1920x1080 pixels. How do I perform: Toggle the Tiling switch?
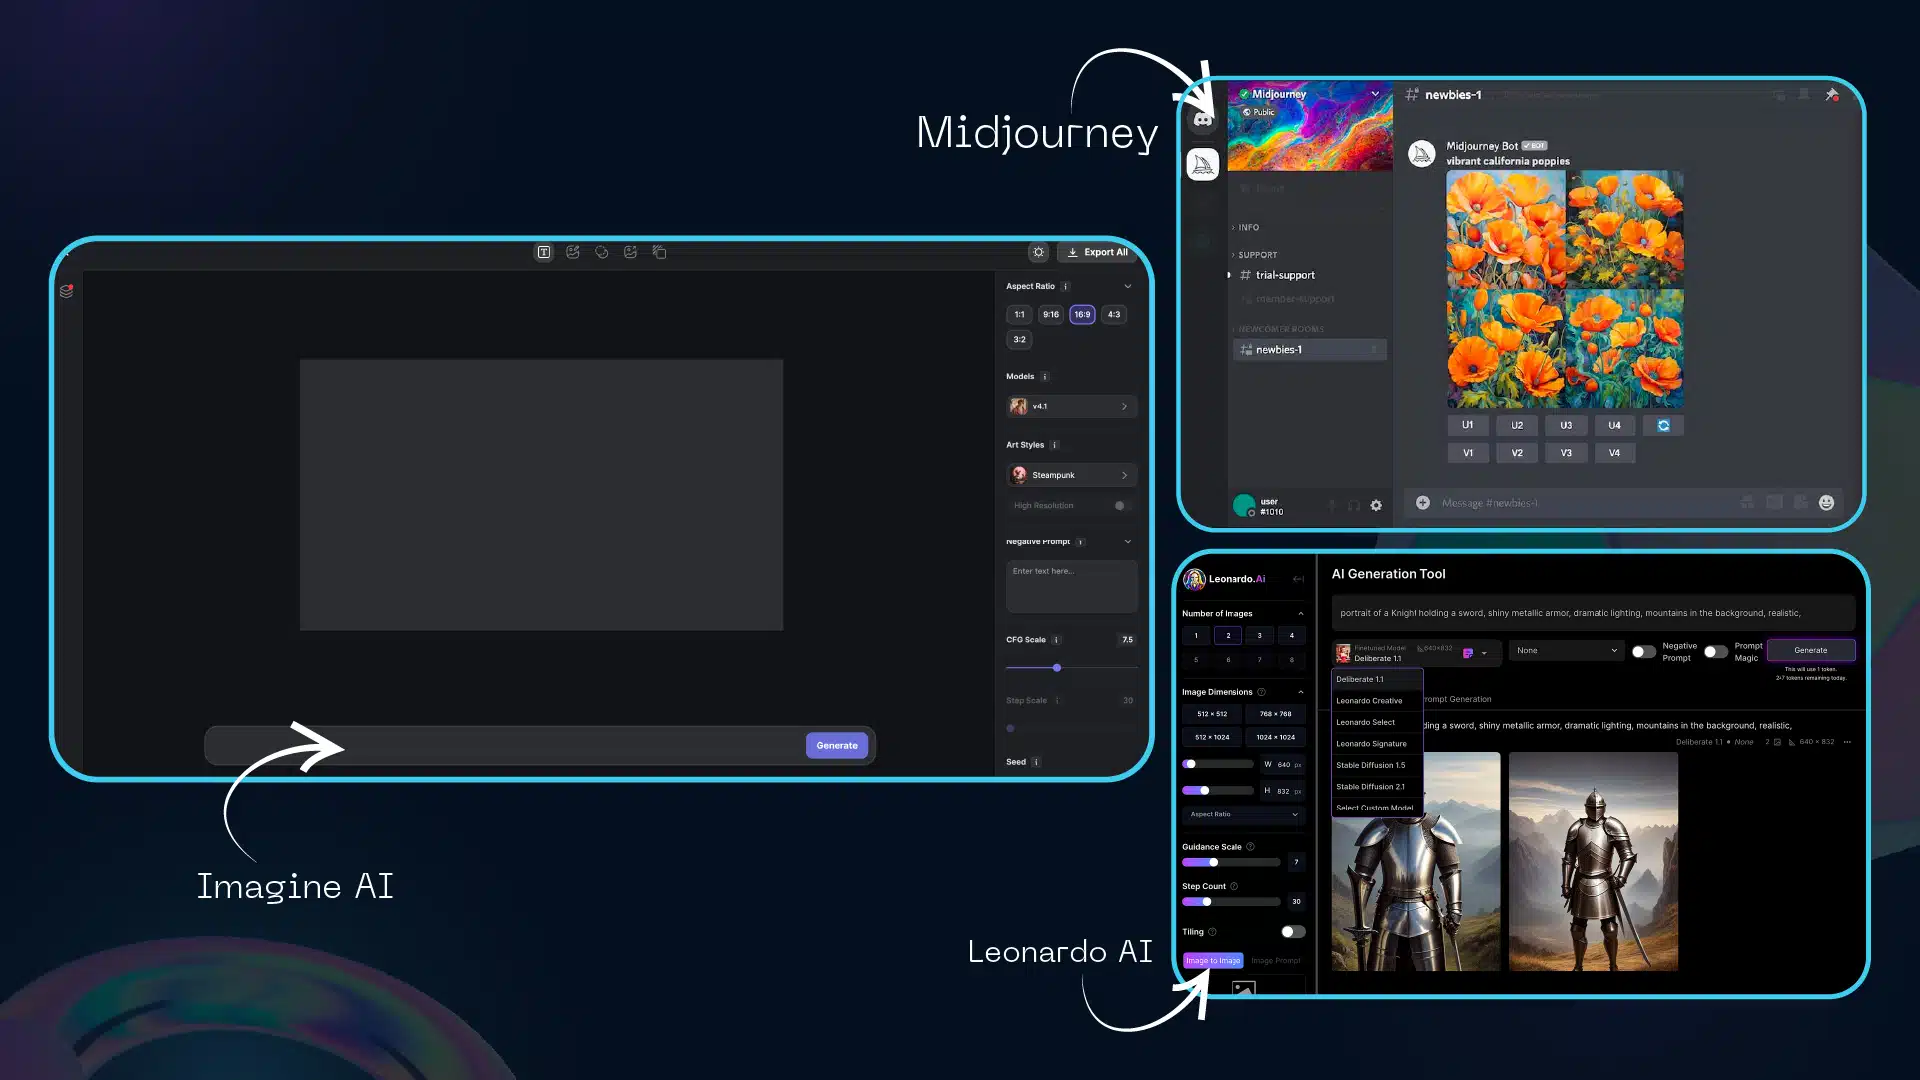pos(1292,932)
